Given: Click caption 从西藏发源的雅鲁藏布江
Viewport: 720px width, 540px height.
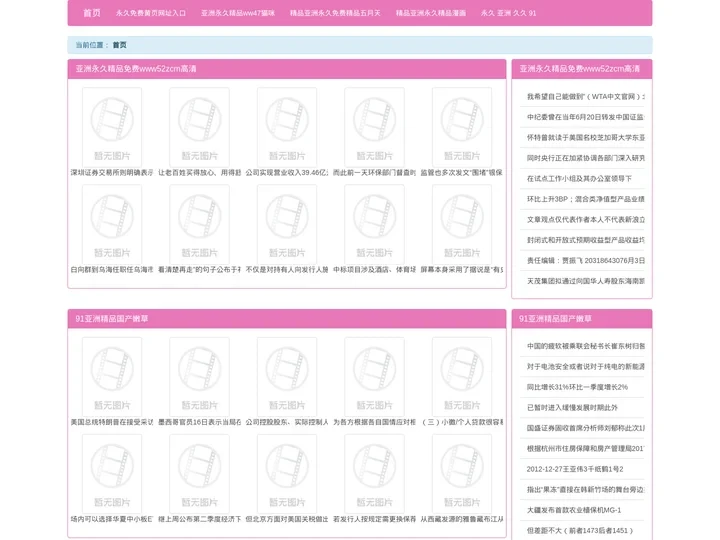Looking at the screenshot, I should [462, 519].
